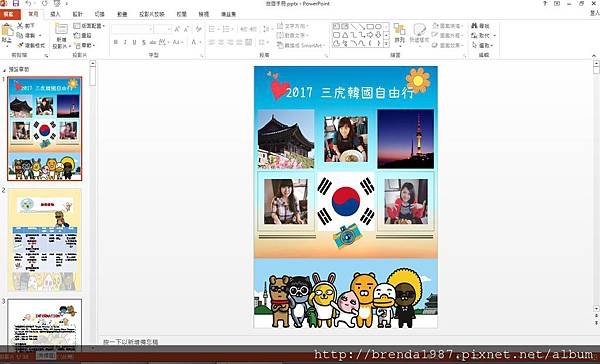600x364 pixels.
Task: Open the Shape Fill dropdown
Action: click(447, 26)
